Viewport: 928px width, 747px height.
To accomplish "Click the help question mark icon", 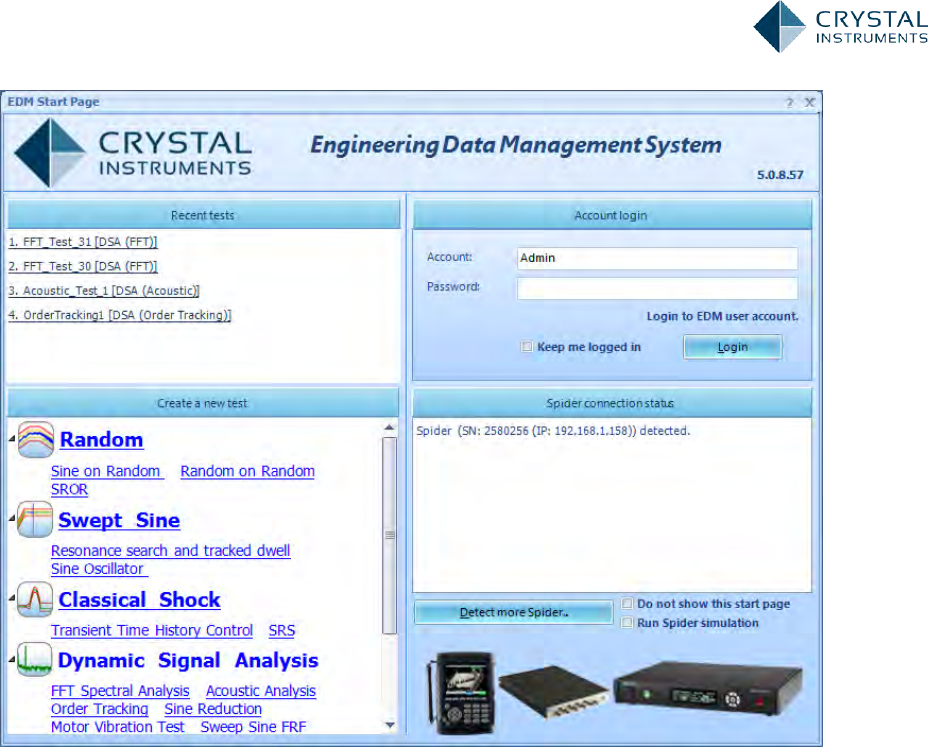I will coord(790,102).
